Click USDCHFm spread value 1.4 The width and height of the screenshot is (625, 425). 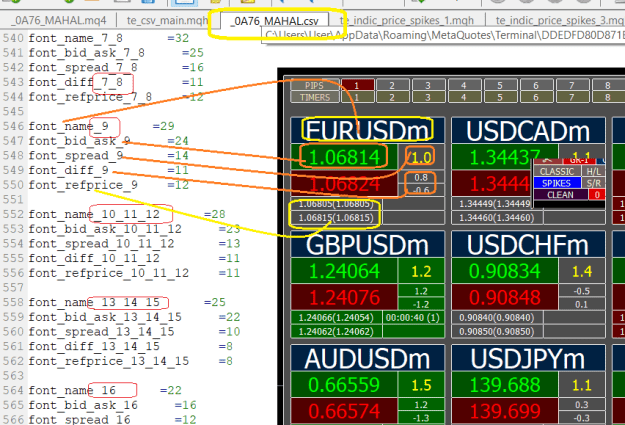(x=582, y=271)
